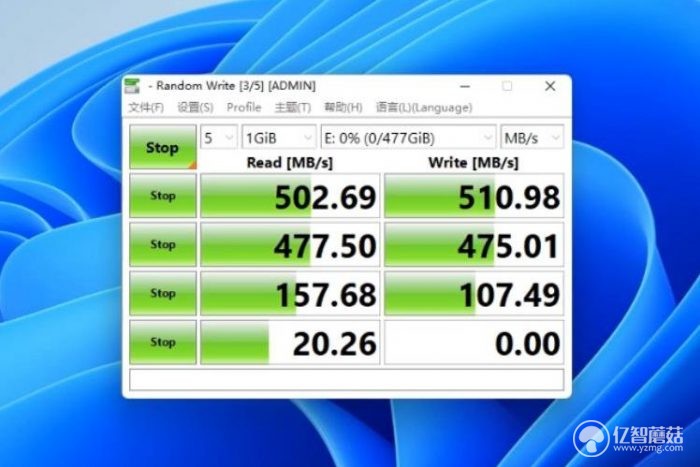700x467 pixels.
Task: Open the 文件(F) menu
Action: pyautogui.click(x=146, y=108)
